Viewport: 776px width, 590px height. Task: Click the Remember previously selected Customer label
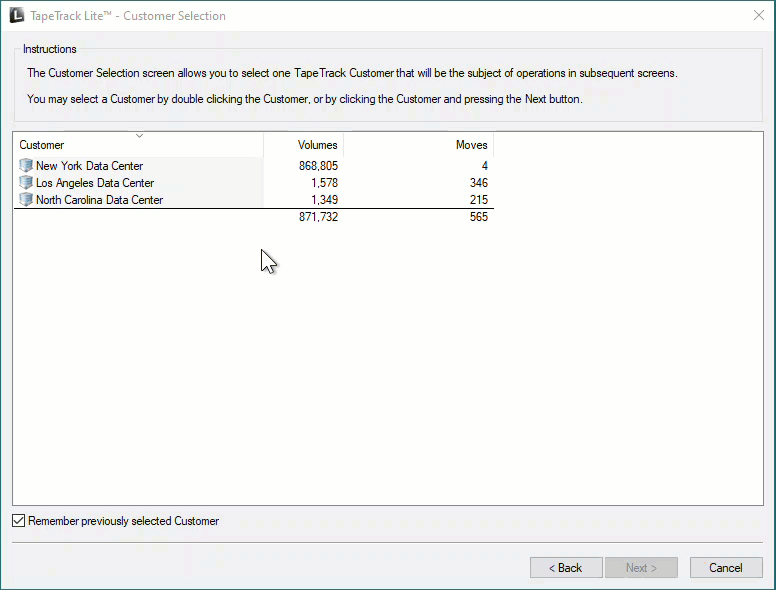pyautogui.click(x=124, y=521)
